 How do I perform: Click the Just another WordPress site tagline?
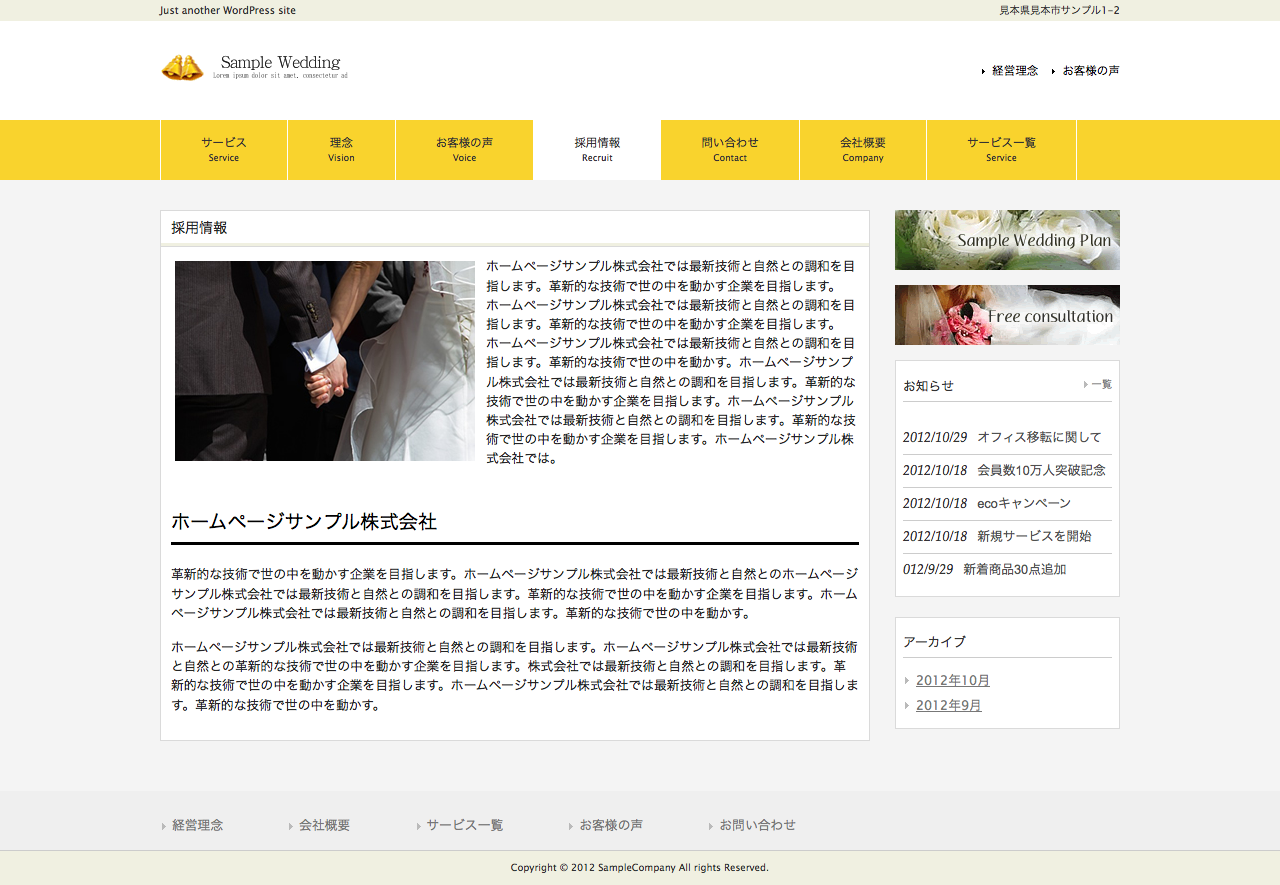228,10
